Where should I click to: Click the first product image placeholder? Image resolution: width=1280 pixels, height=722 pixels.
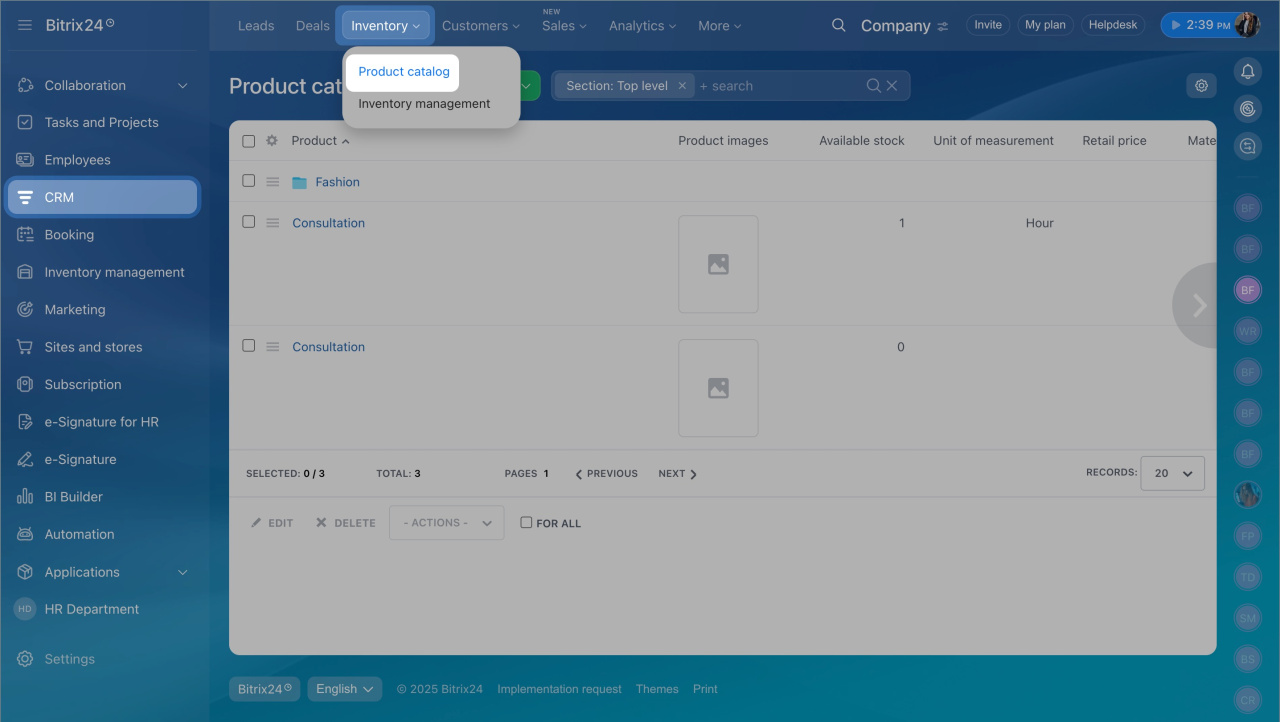click(x=718, y=264)
